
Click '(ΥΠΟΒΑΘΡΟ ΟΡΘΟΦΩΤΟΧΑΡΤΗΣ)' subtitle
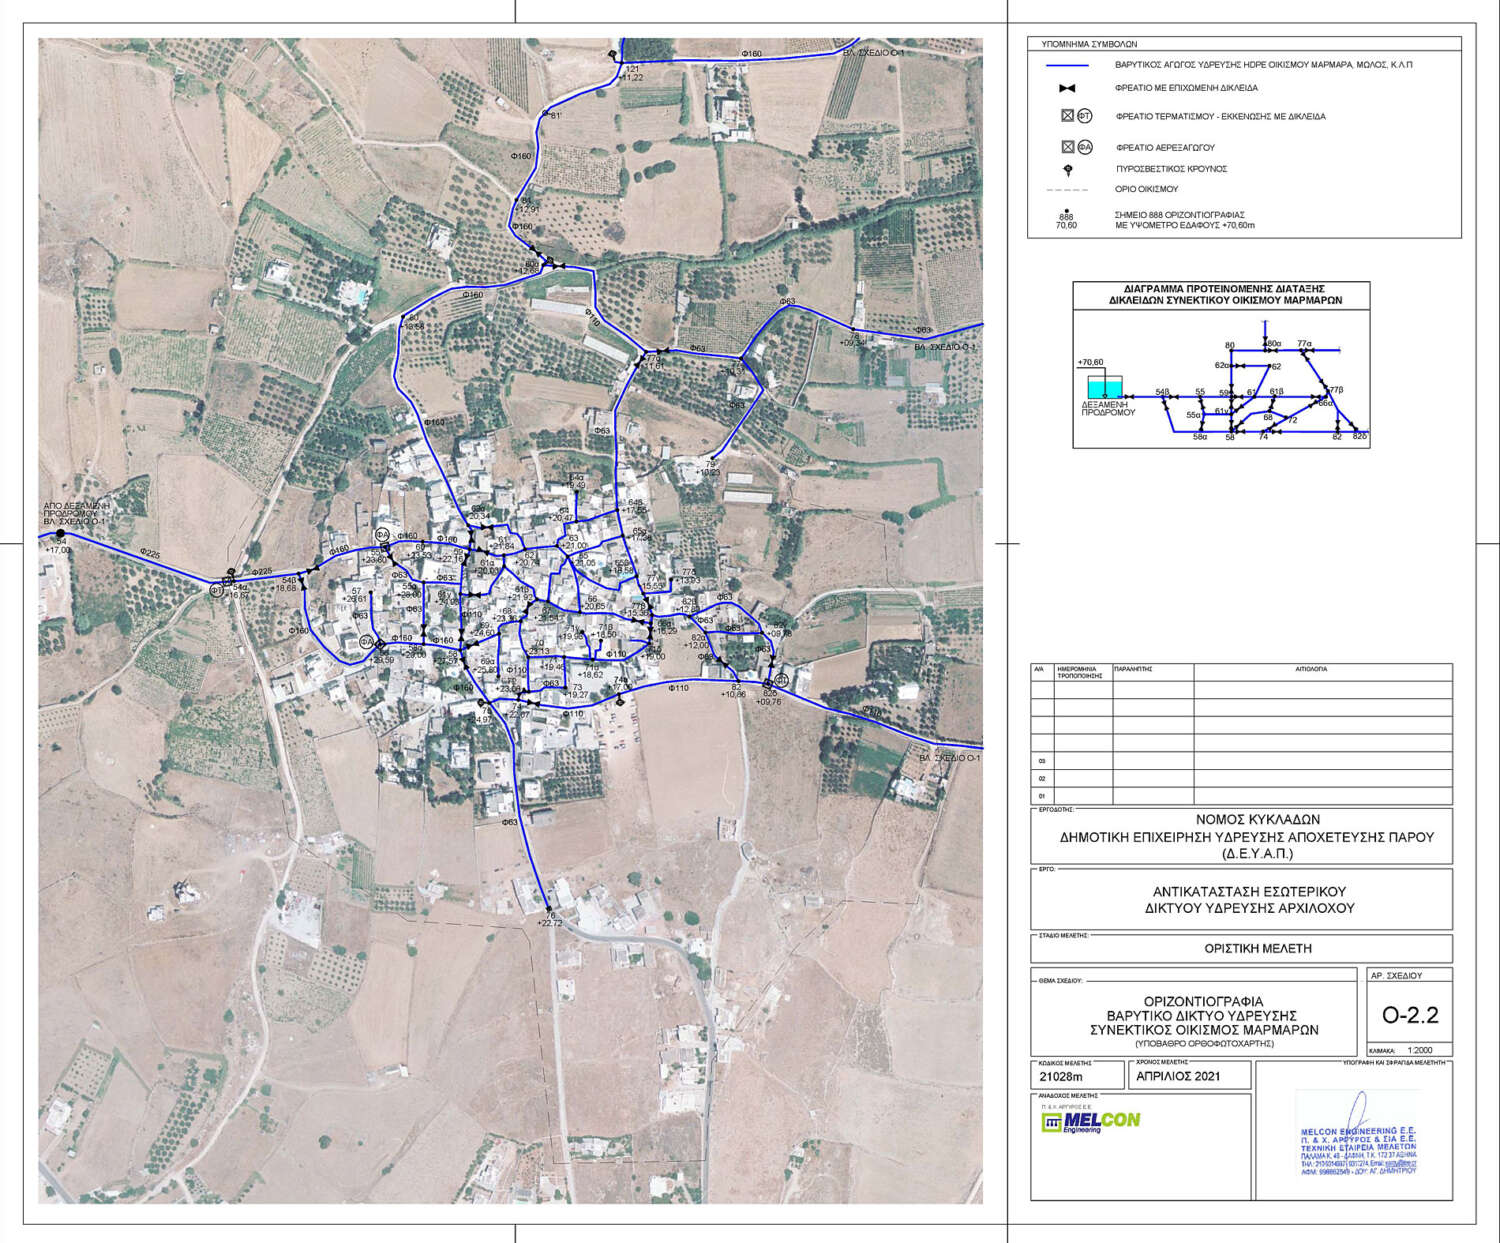tap(1204, 1043)
